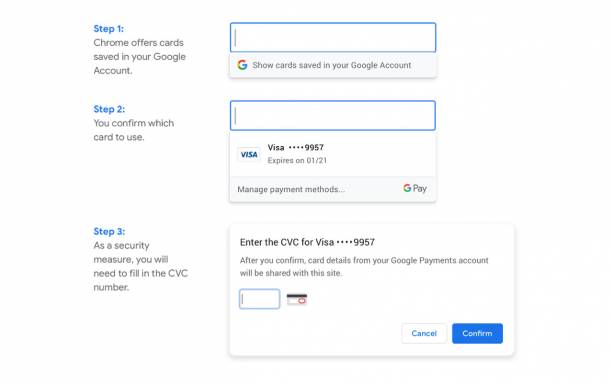Select Show cards saved in Google Account
Screen dimensions: 613x383
coord(333,65)
